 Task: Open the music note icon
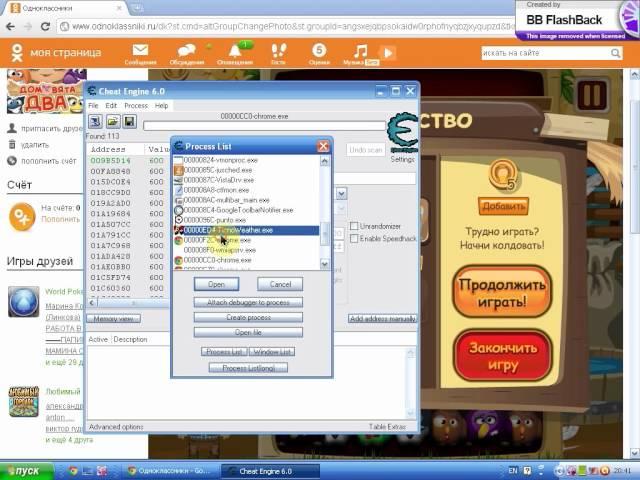(x=360, y=51)
